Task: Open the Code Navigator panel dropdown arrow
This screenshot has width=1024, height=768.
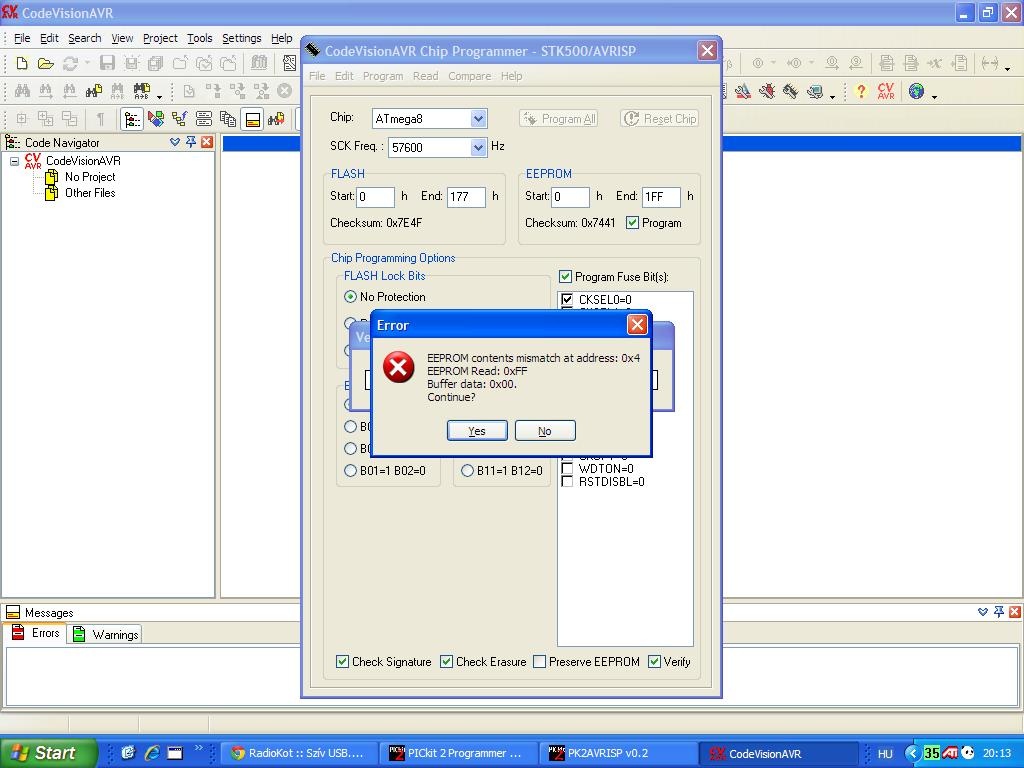Action: 174,142
